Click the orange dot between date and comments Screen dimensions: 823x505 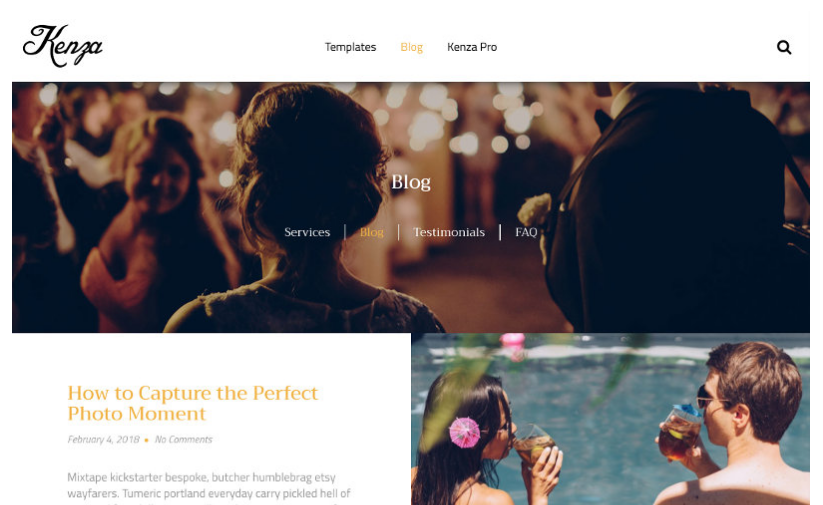tap(146, 440)
